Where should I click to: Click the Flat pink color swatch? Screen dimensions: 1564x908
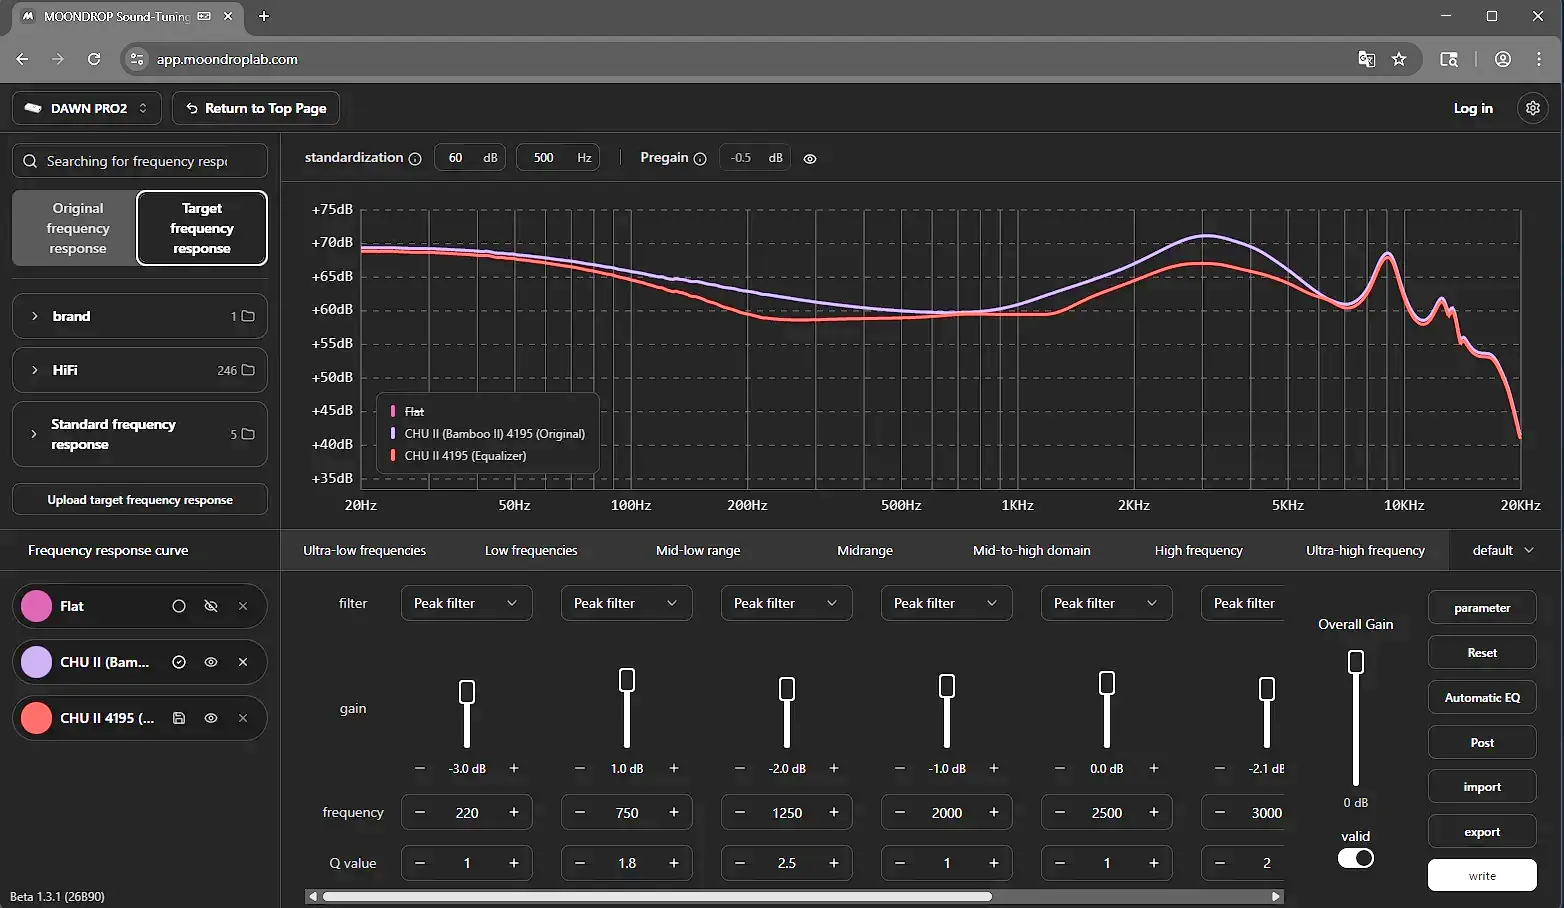click(x=37, y=606)
